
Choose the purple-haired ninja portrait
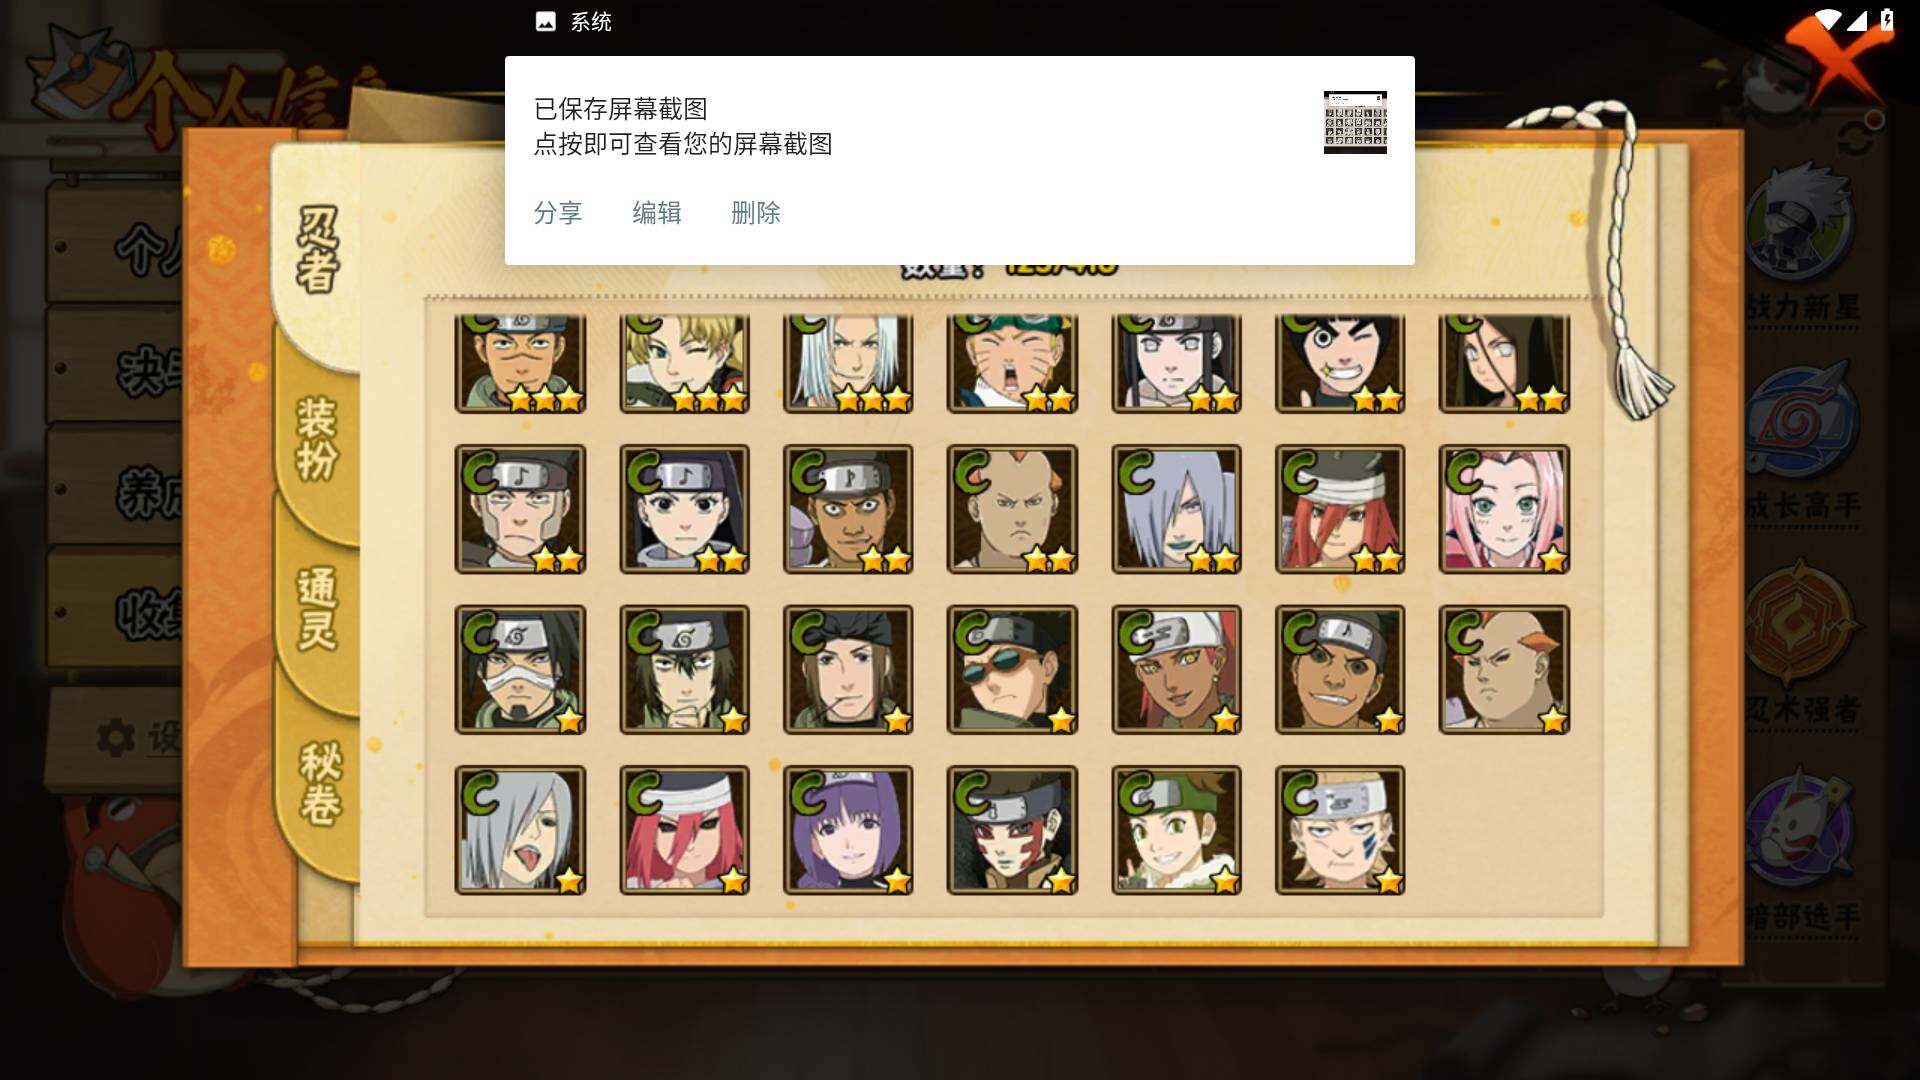[x=848, y=830]
